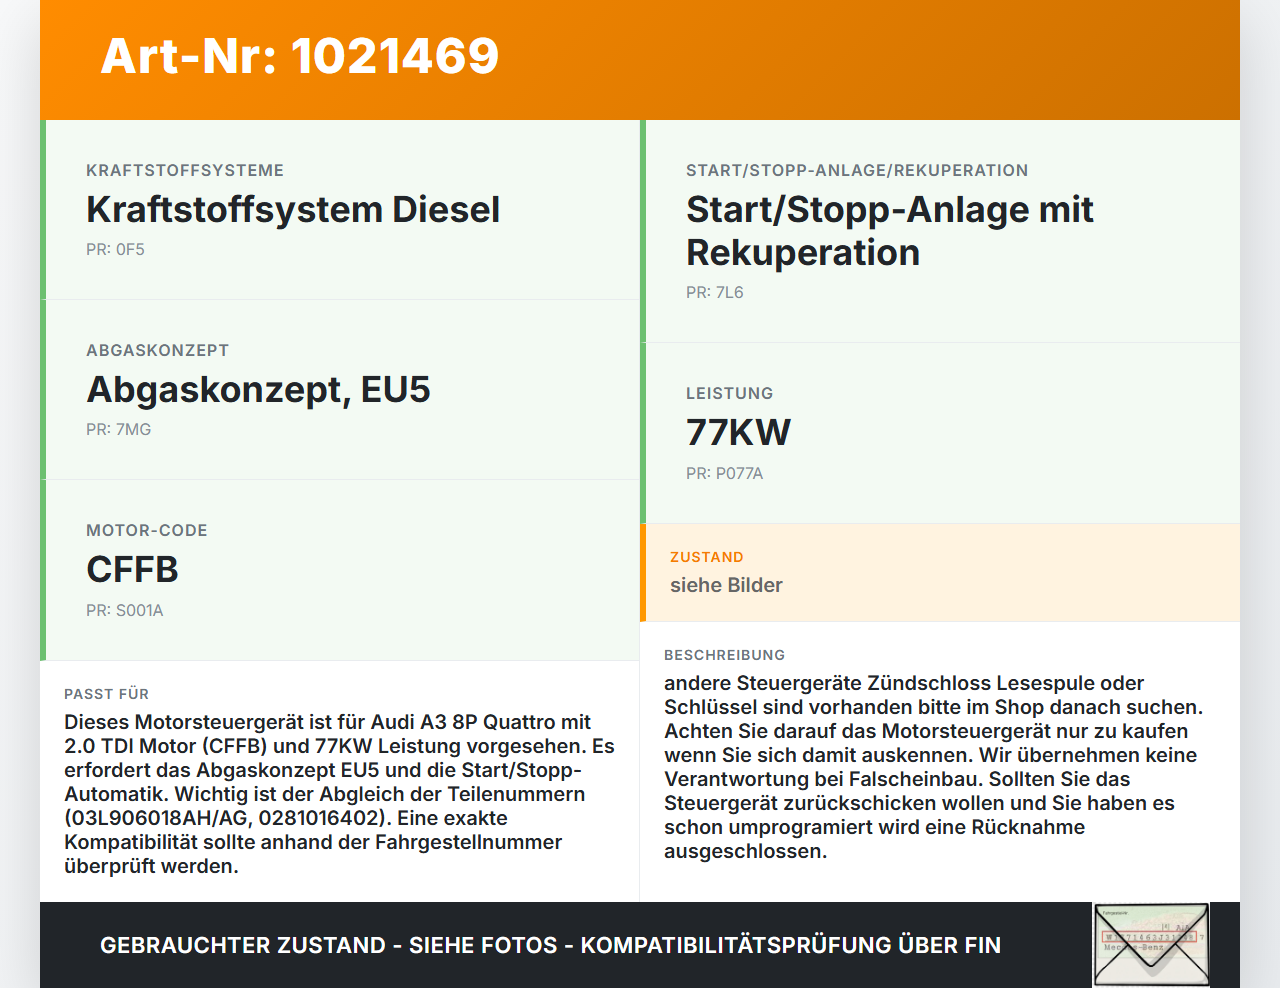Select Start/Stopp-Anlage mit Rekuperation title

tap(889, 231)
